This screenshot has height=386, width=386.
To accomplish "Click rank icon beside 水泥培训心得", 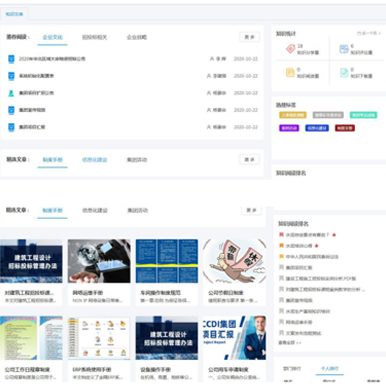I will (x=281, y=246).
